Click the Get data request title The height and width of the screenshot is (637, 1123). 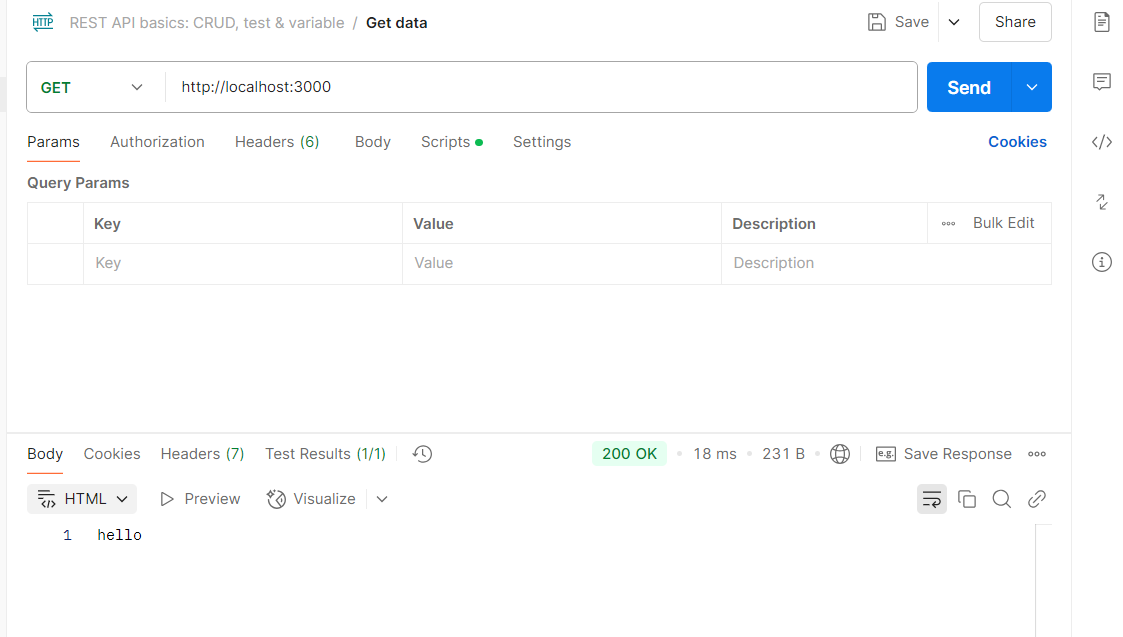coord(396,23)
